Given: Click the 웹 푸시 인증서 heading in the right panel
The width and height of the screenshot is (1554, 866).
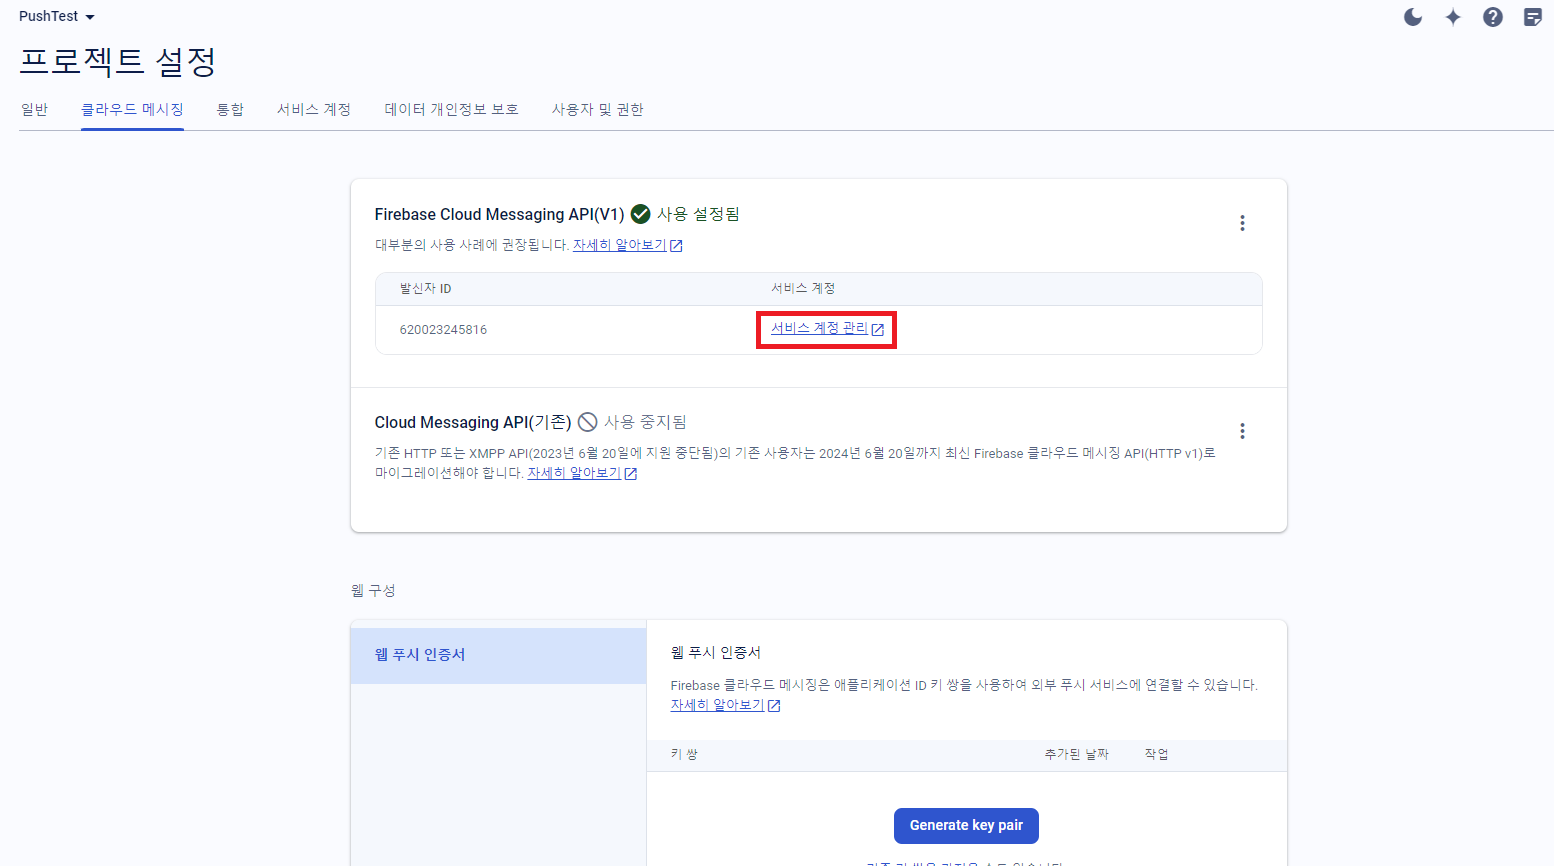Looking at the screenshot, I should (716, 652).
